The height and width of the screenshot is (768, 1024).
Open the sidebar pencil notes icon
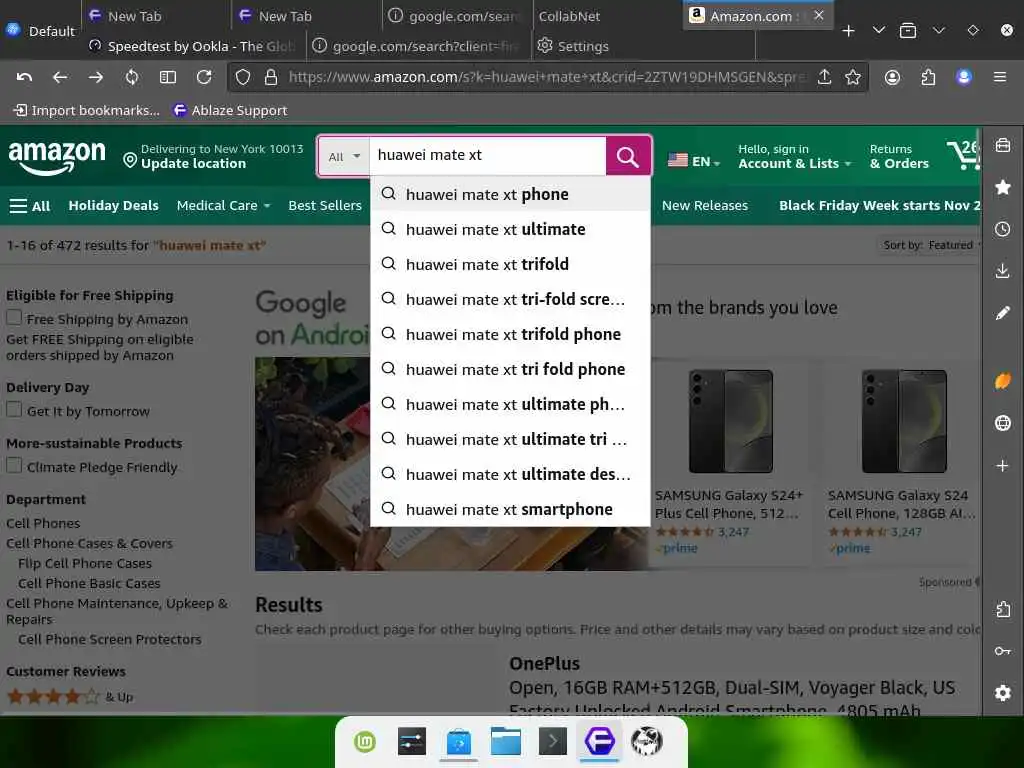1003,313
